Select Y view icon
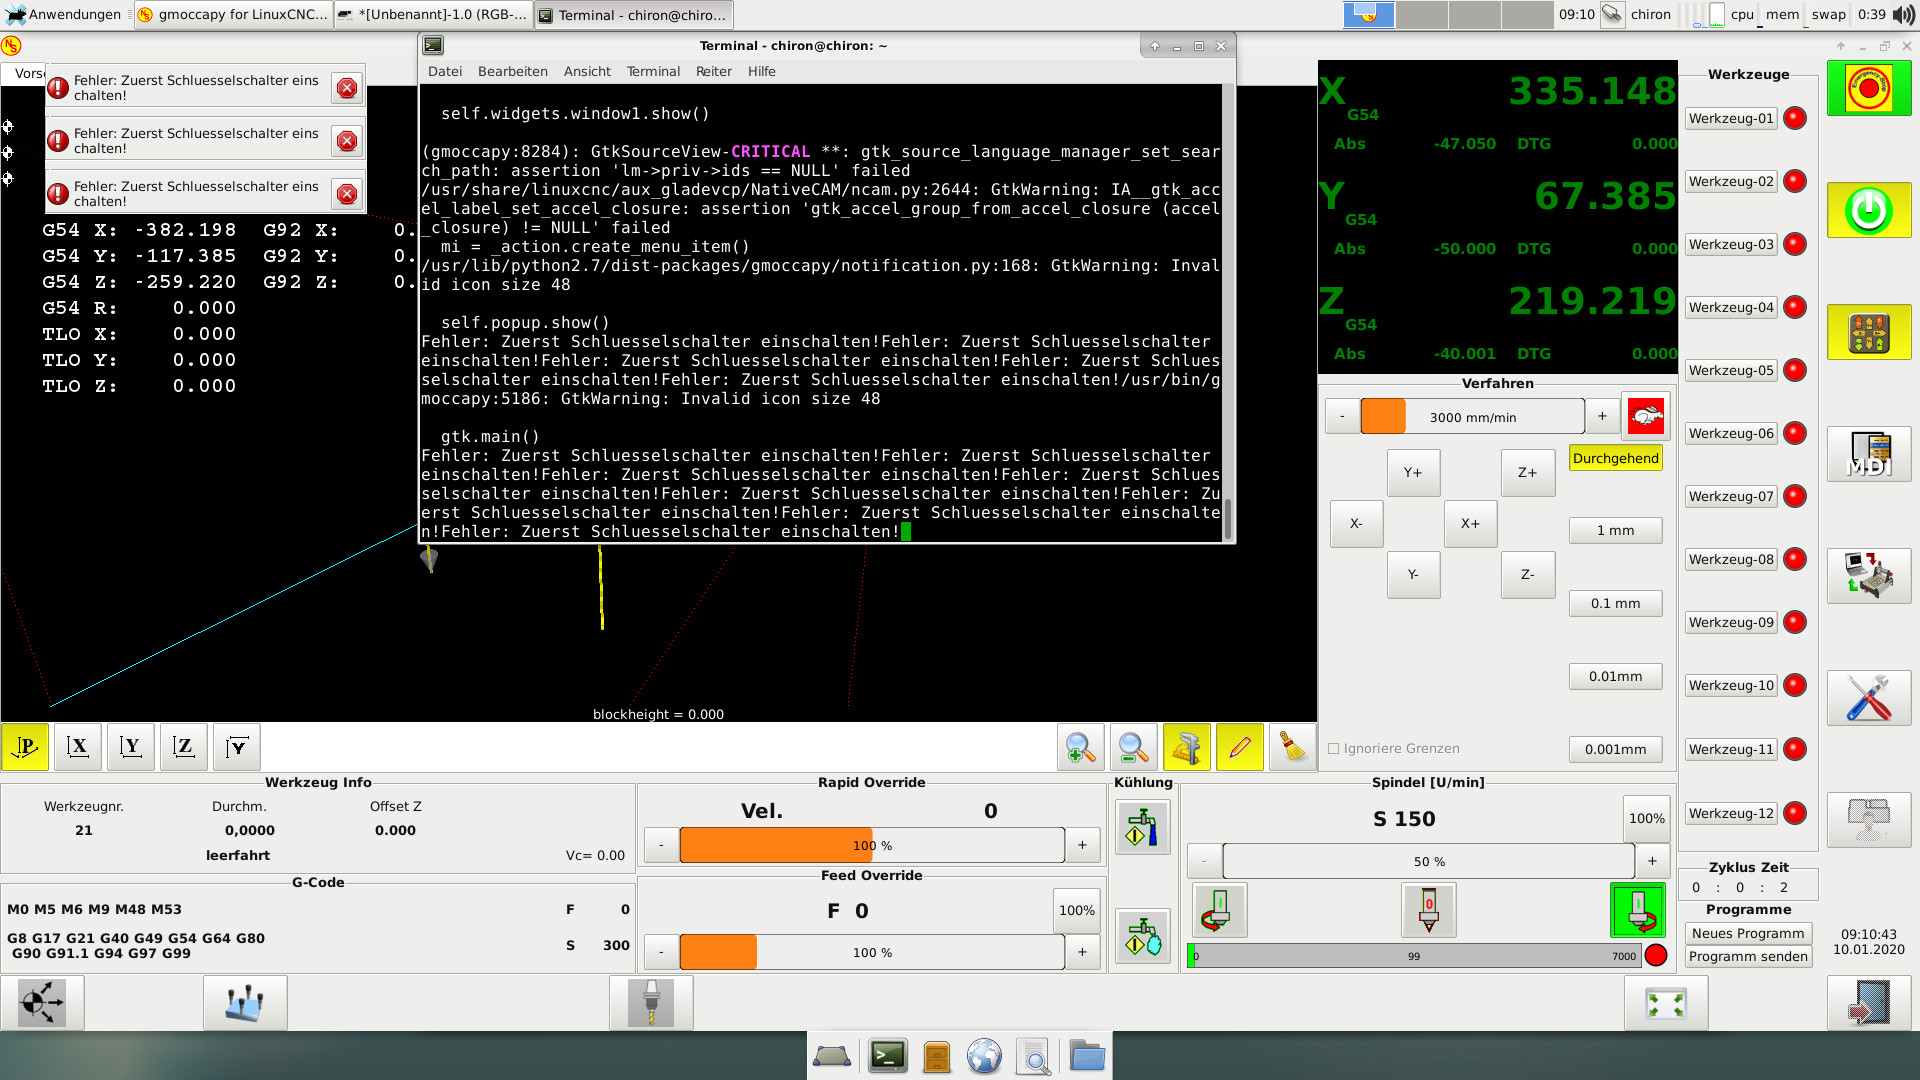Screen dimensions: 1920x1080 click(x=131, y=747)
